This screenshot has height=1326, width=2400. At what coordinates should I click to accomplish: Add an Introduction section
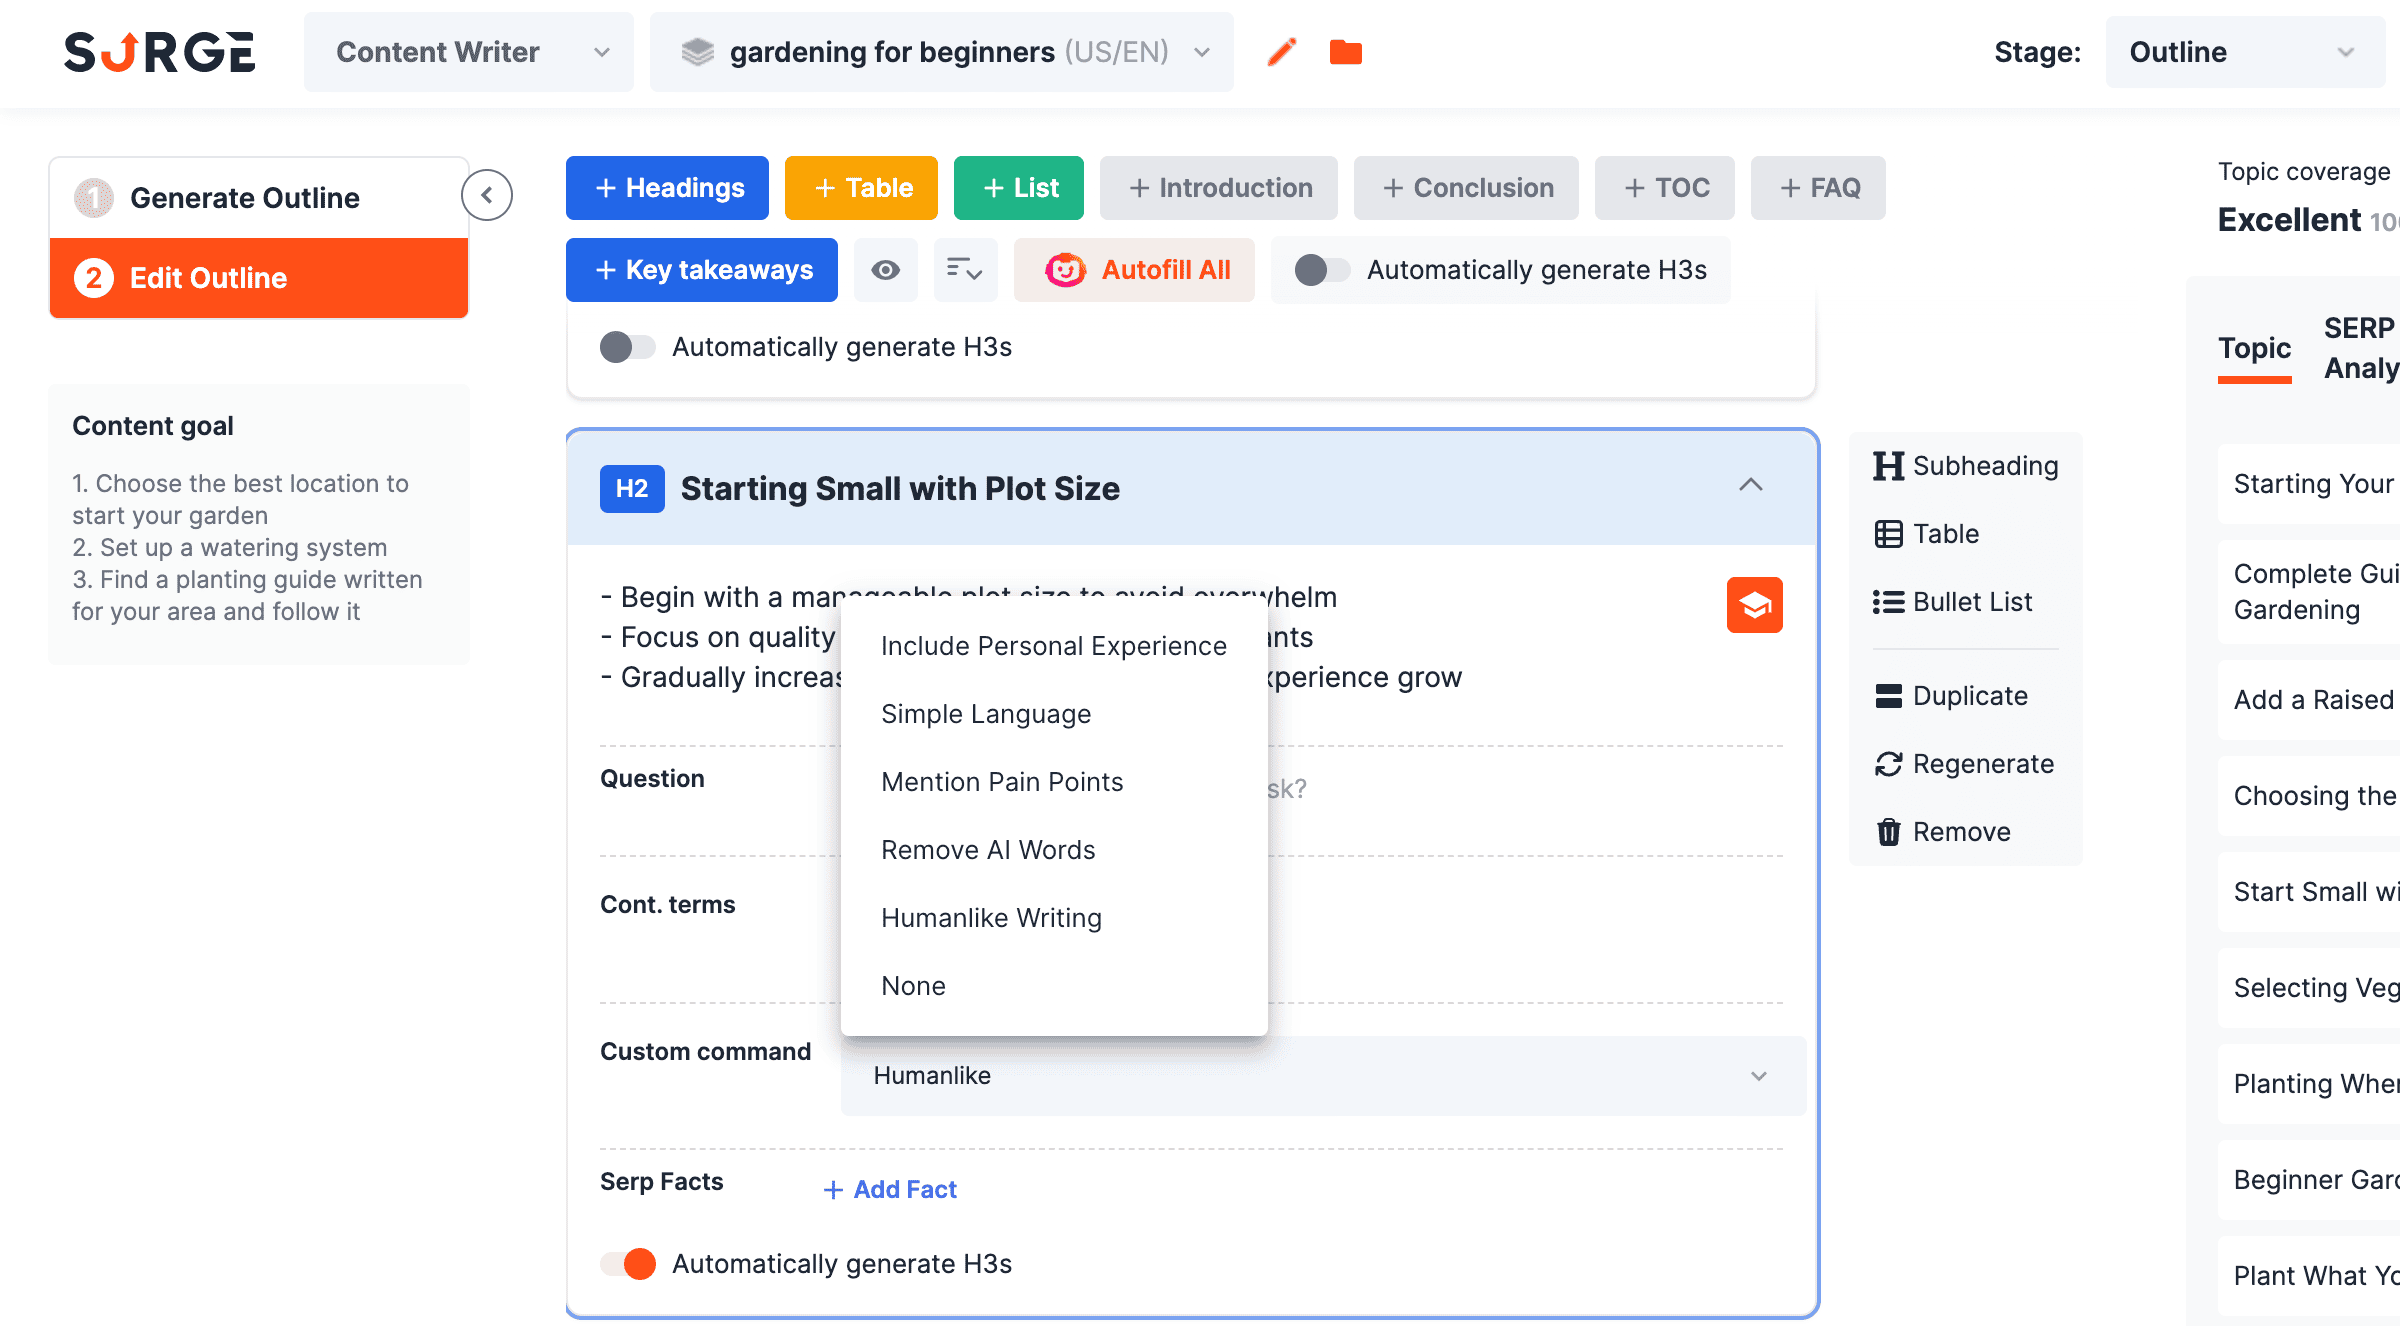pyautogui.click(x=1219, y=188)
